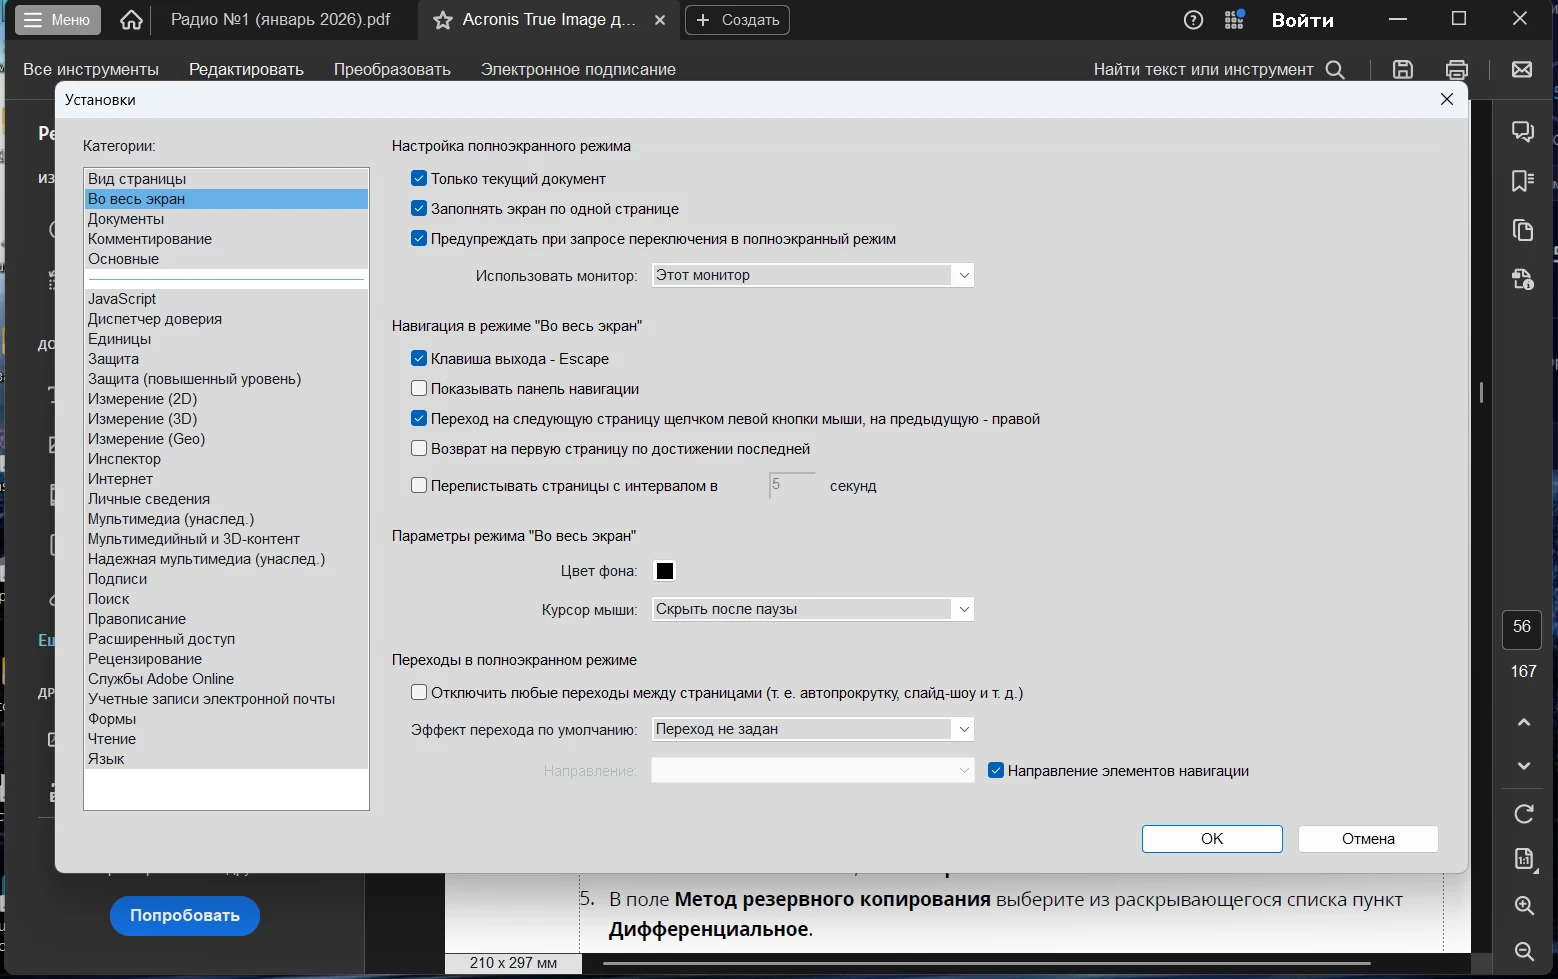Click the zoom in magnifier icon
Viewport: 1558px width, 979px height.
click(x=1524, y=905)
